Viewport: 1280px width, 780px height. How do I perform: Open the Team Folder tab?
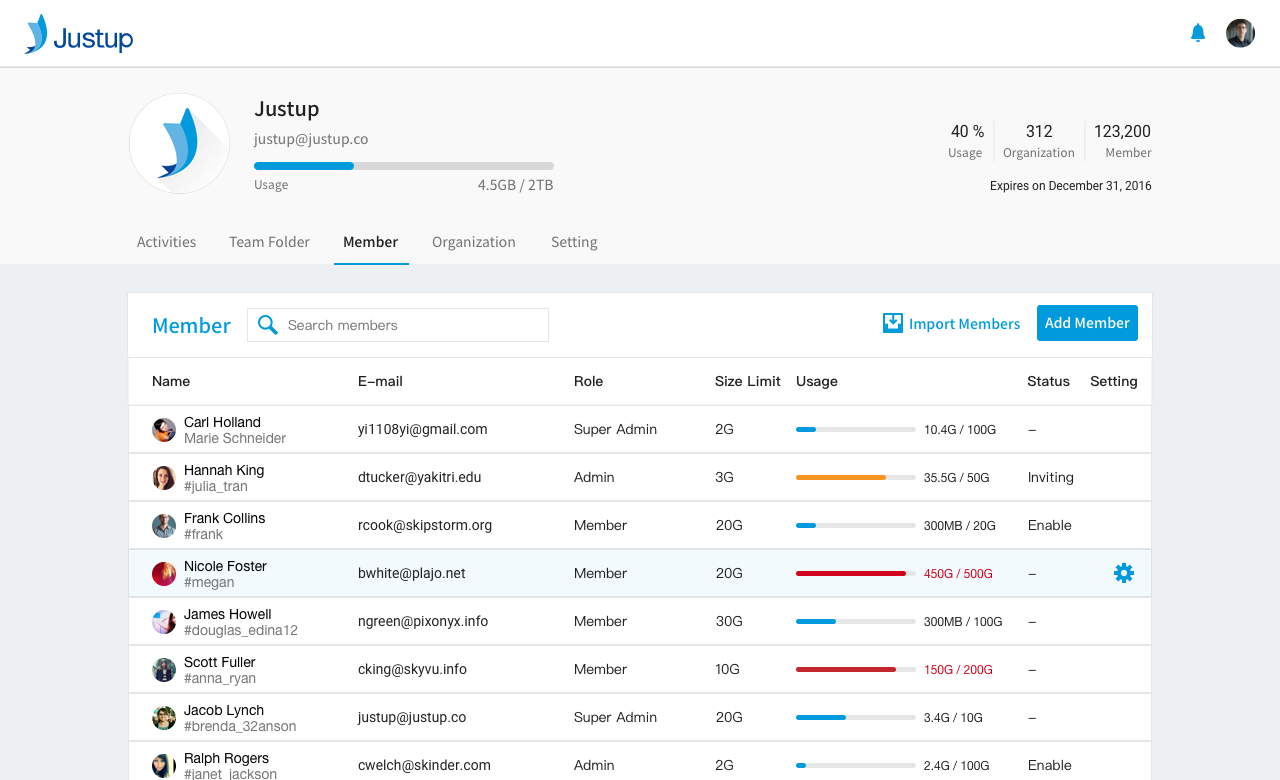coord(269,242)
